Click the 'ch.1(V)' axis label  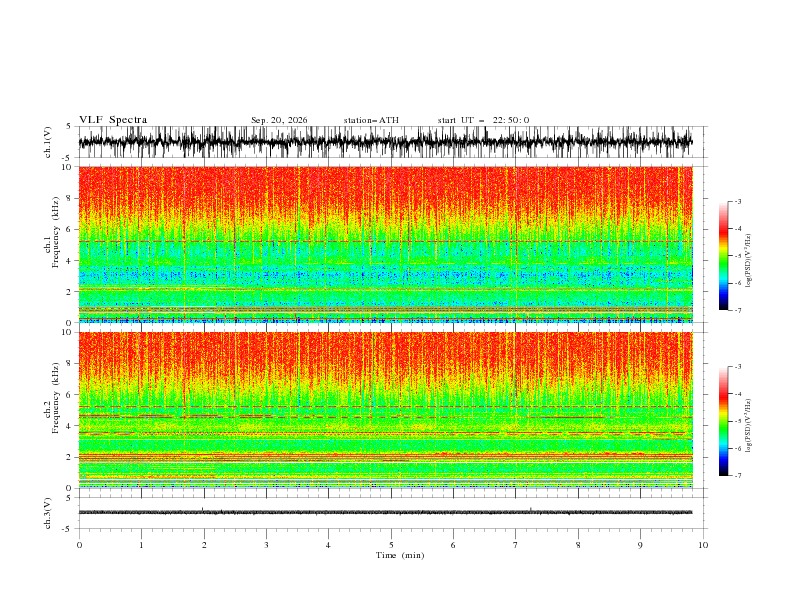tap(47, 142)
